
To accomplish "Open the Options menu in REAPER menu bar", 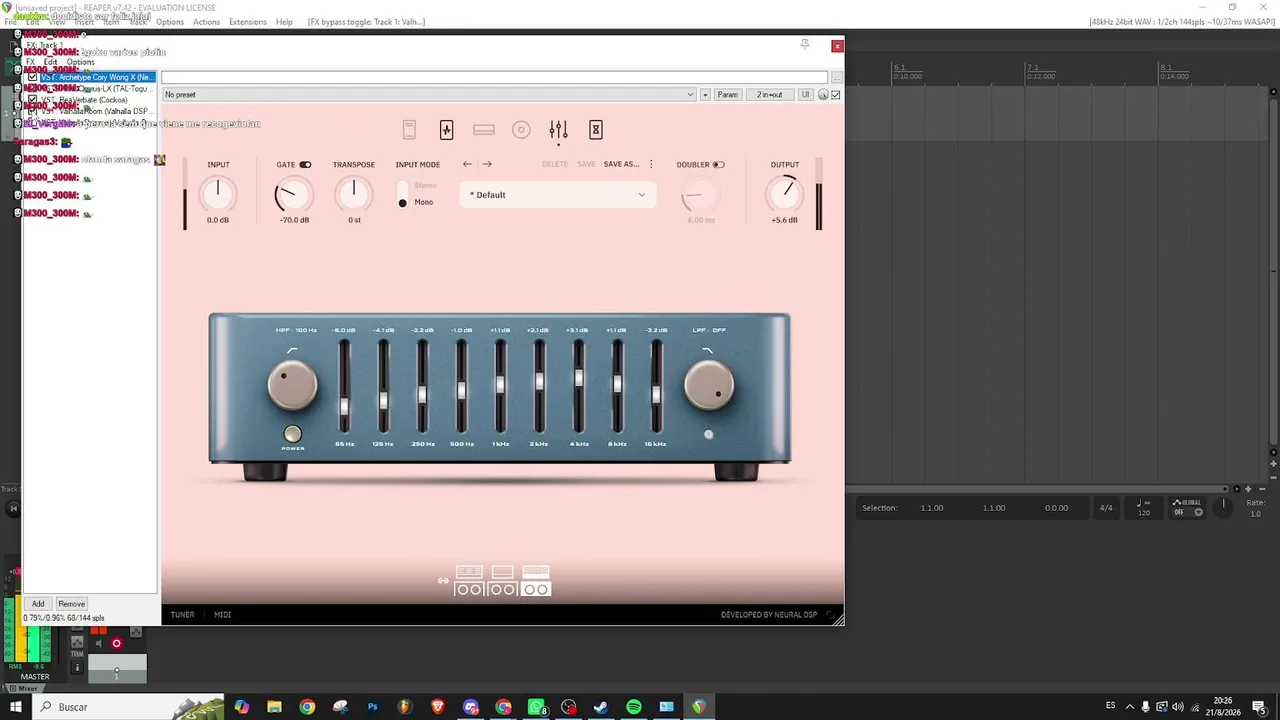I will [170, 22].
